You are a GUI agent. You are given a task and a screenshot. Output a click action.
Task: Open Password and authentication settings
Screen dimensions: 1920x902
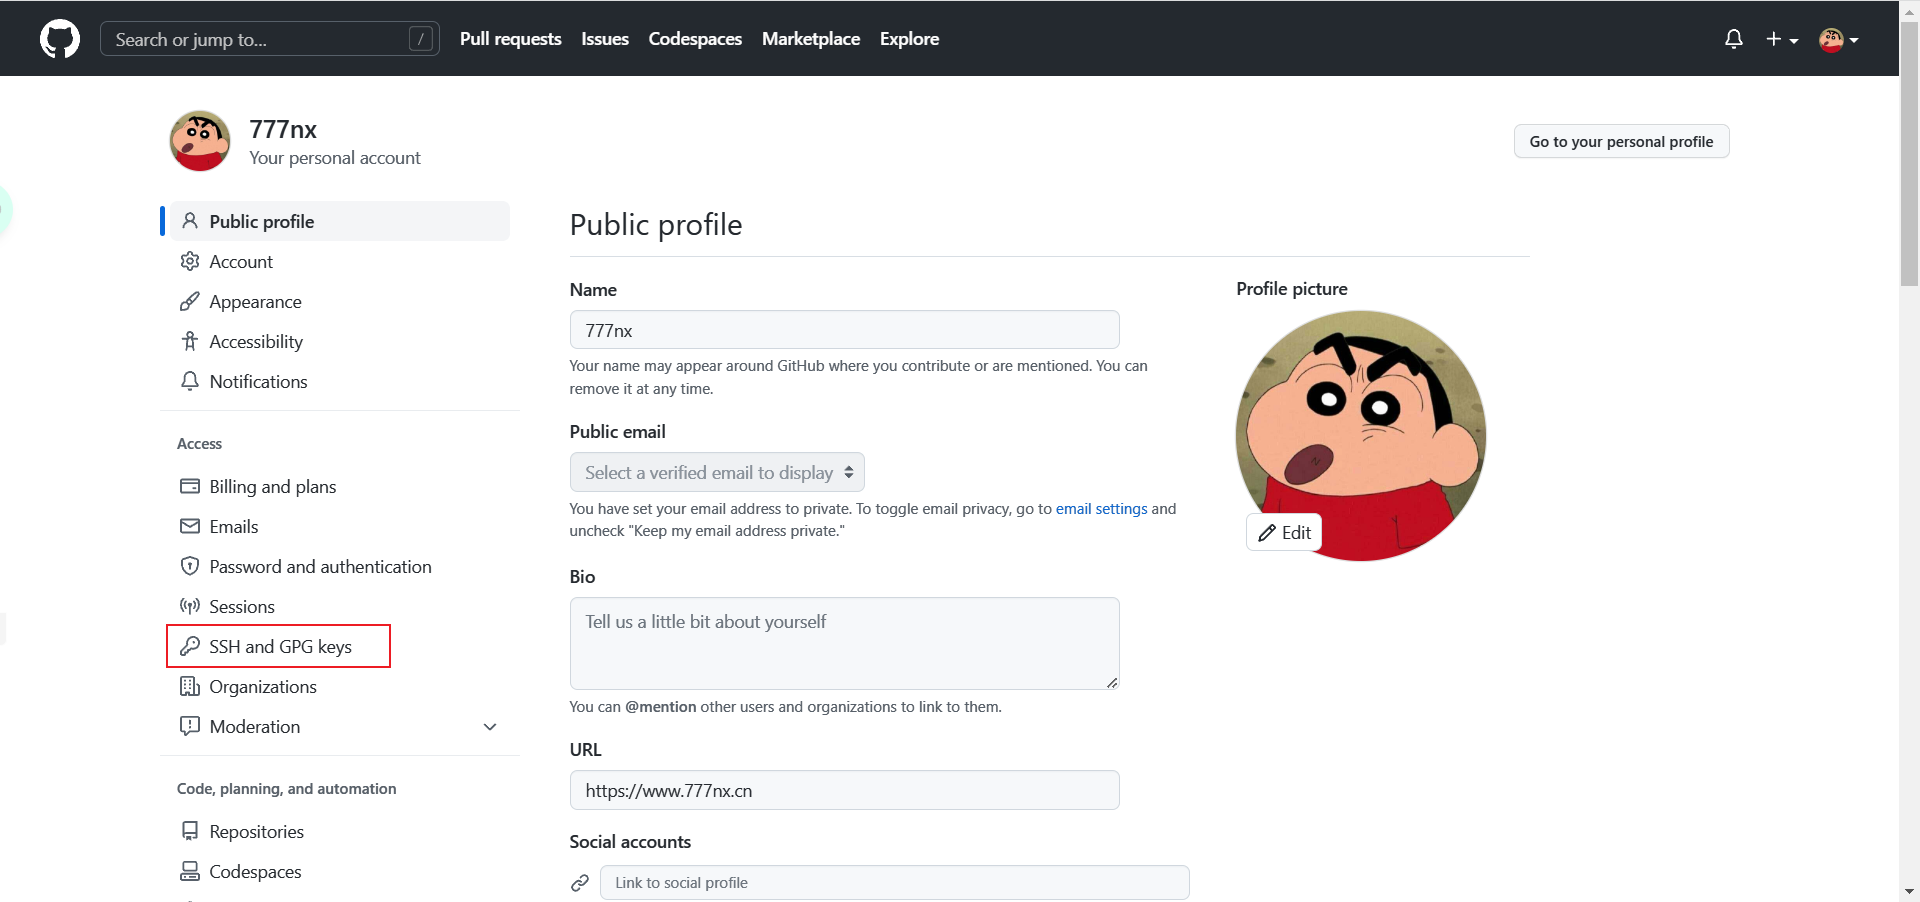pyautogui.click(x=340, y=566)
